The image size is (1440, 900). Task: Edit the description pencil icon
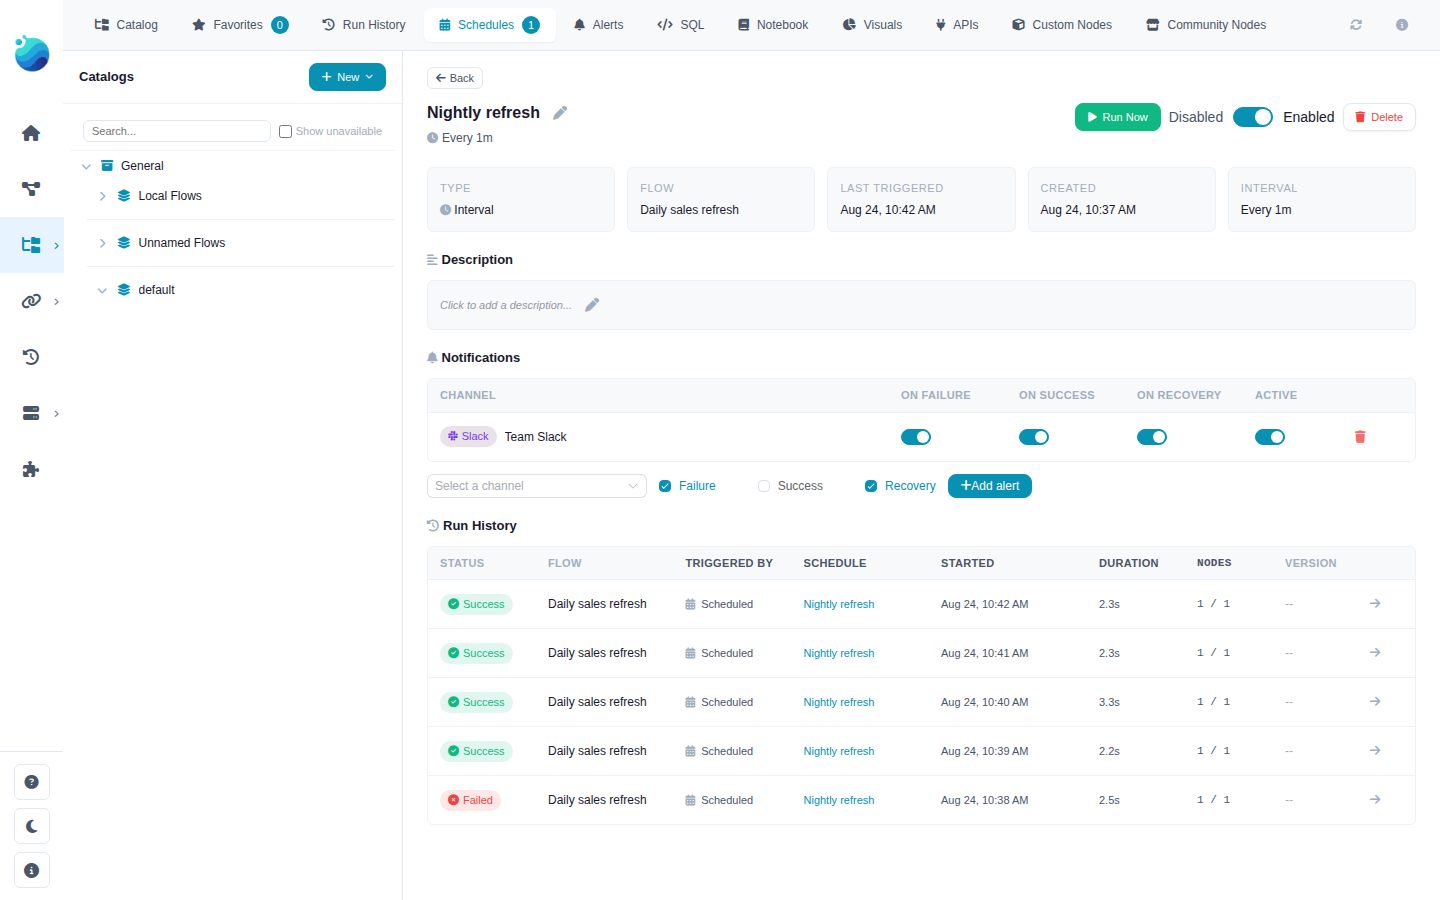coord(592,305)
